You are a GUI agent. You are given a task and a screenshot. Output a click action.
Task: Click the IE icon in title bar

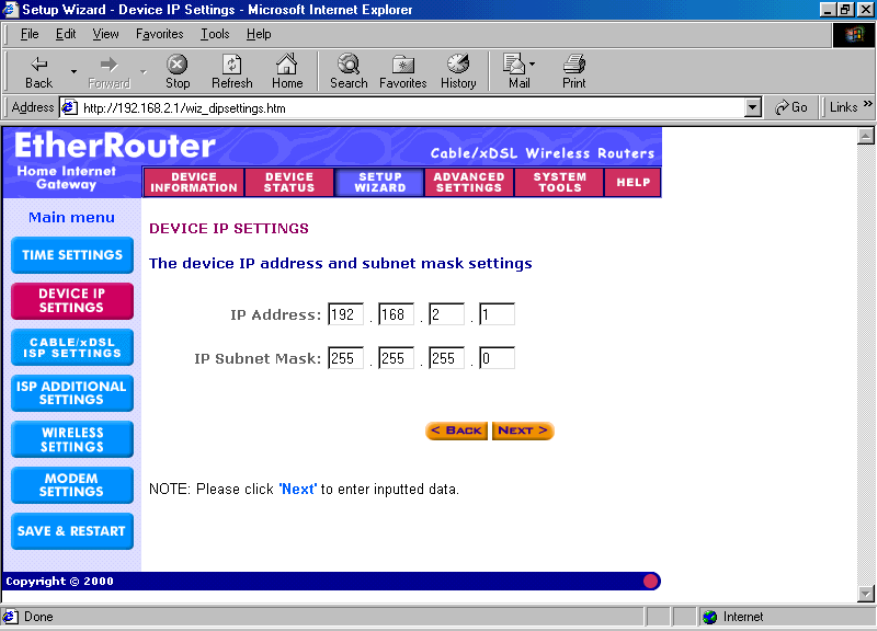[10, 10]
